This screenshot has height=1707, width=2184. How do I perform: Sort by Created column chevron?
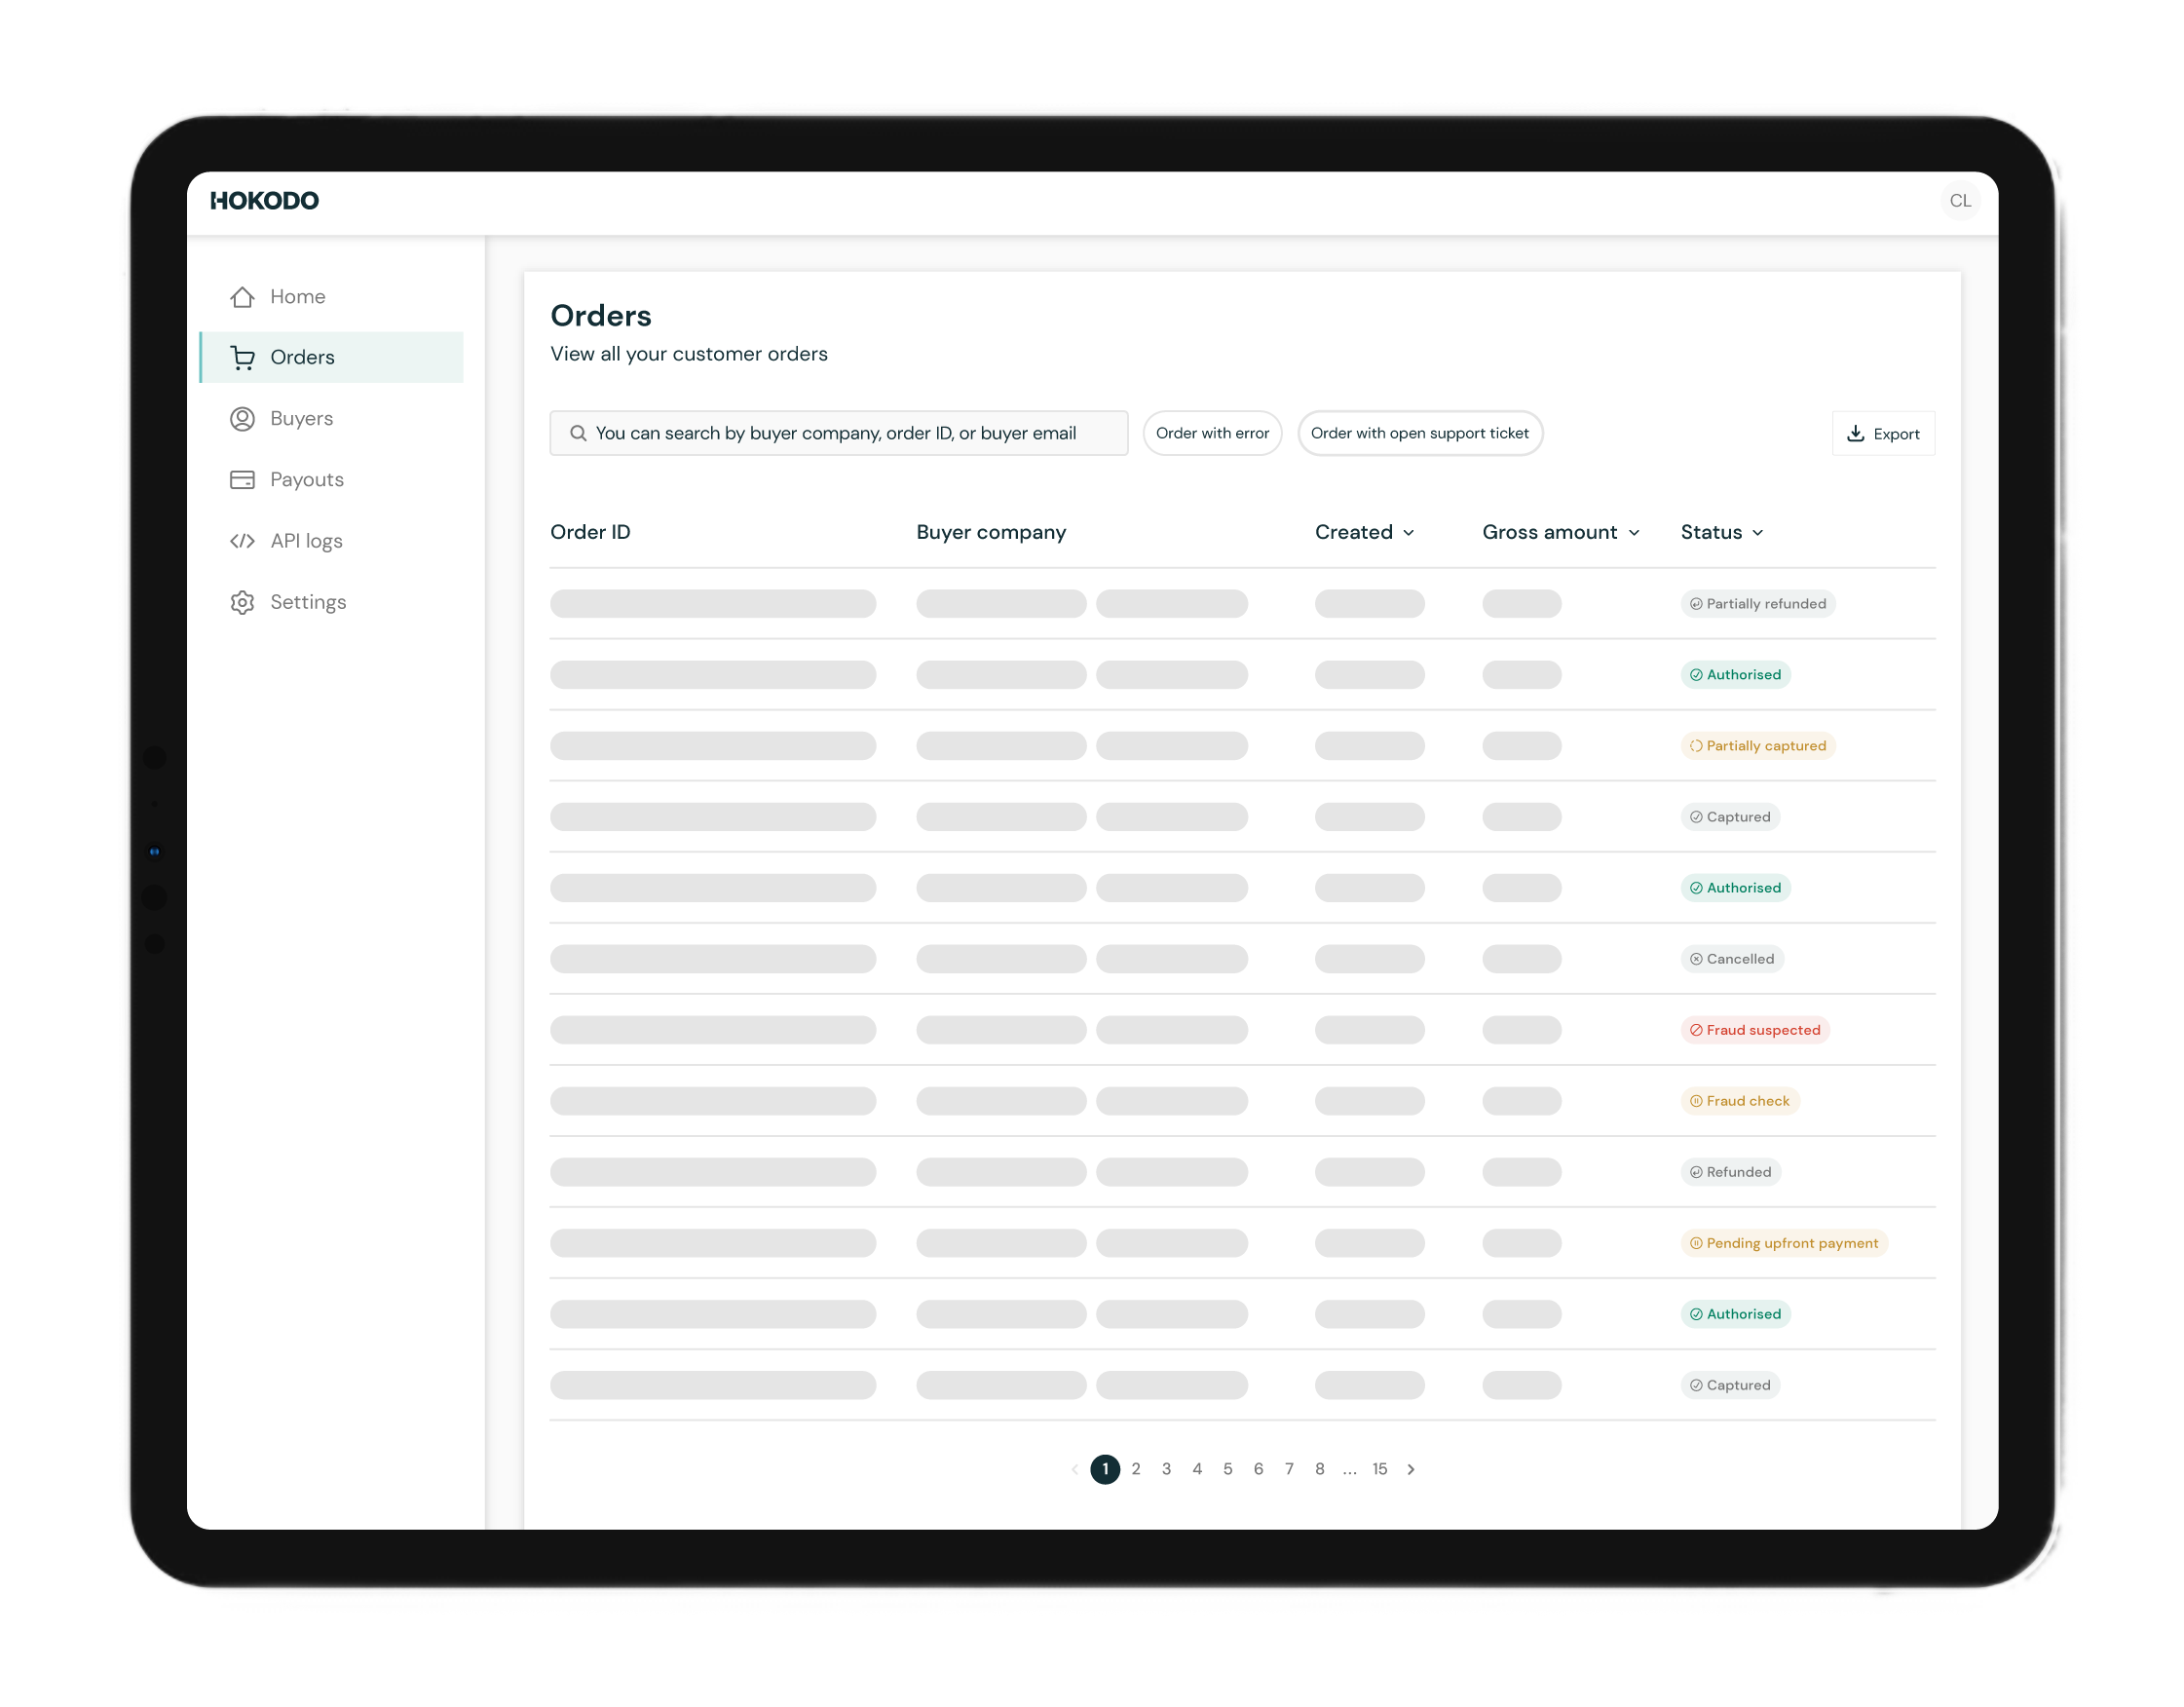point(1408,533)
